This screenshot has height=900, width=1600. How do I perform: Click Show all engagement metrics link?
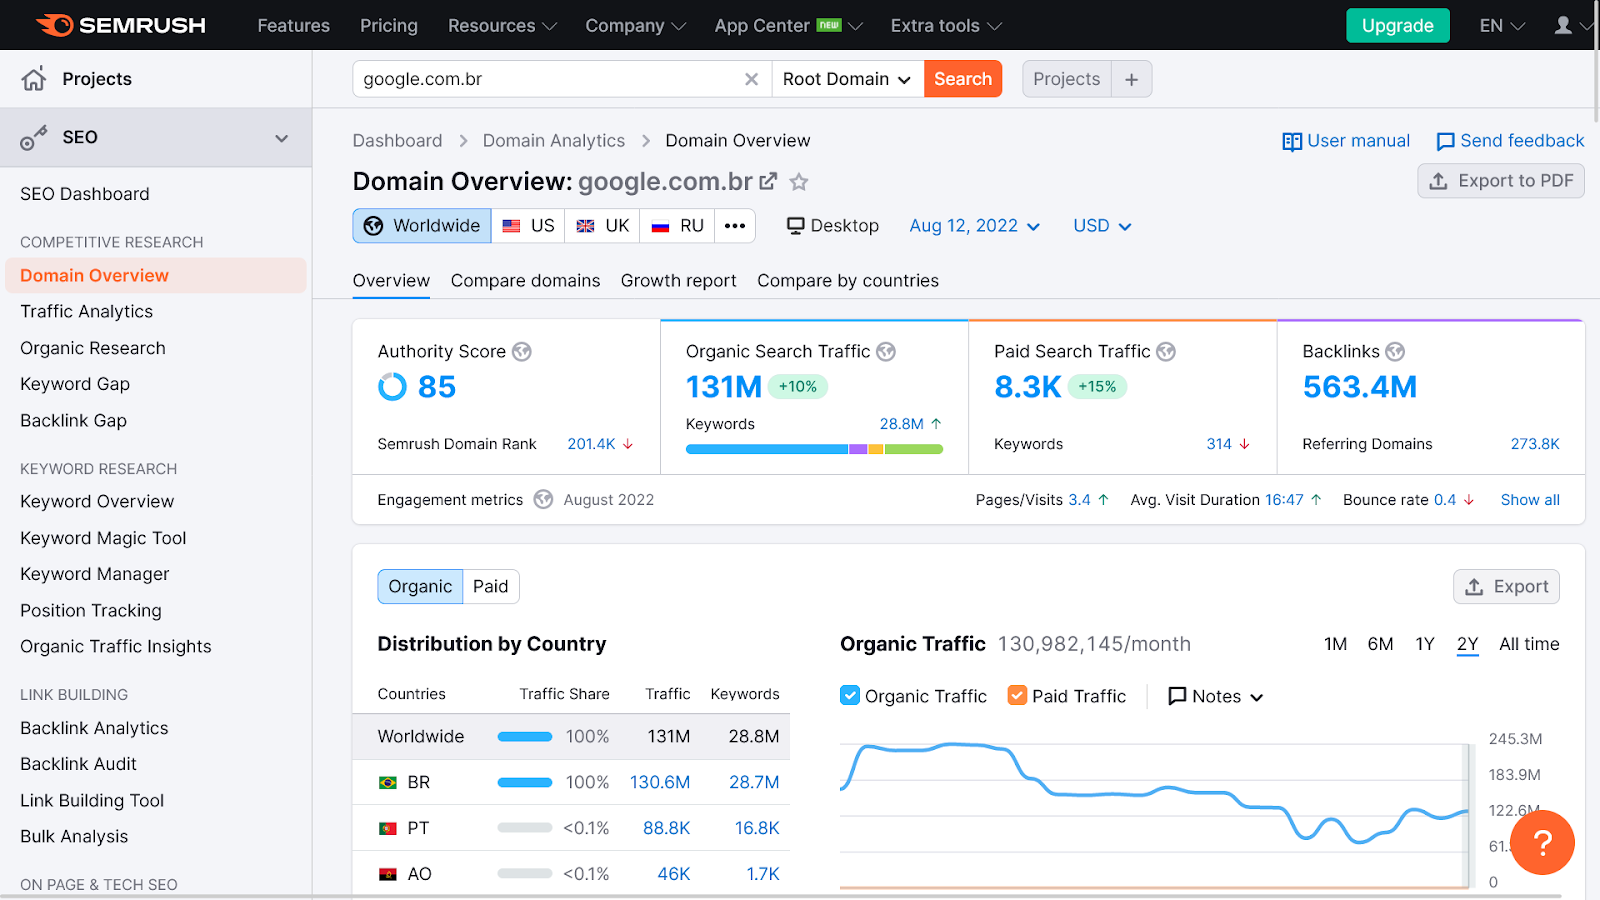1530,500
